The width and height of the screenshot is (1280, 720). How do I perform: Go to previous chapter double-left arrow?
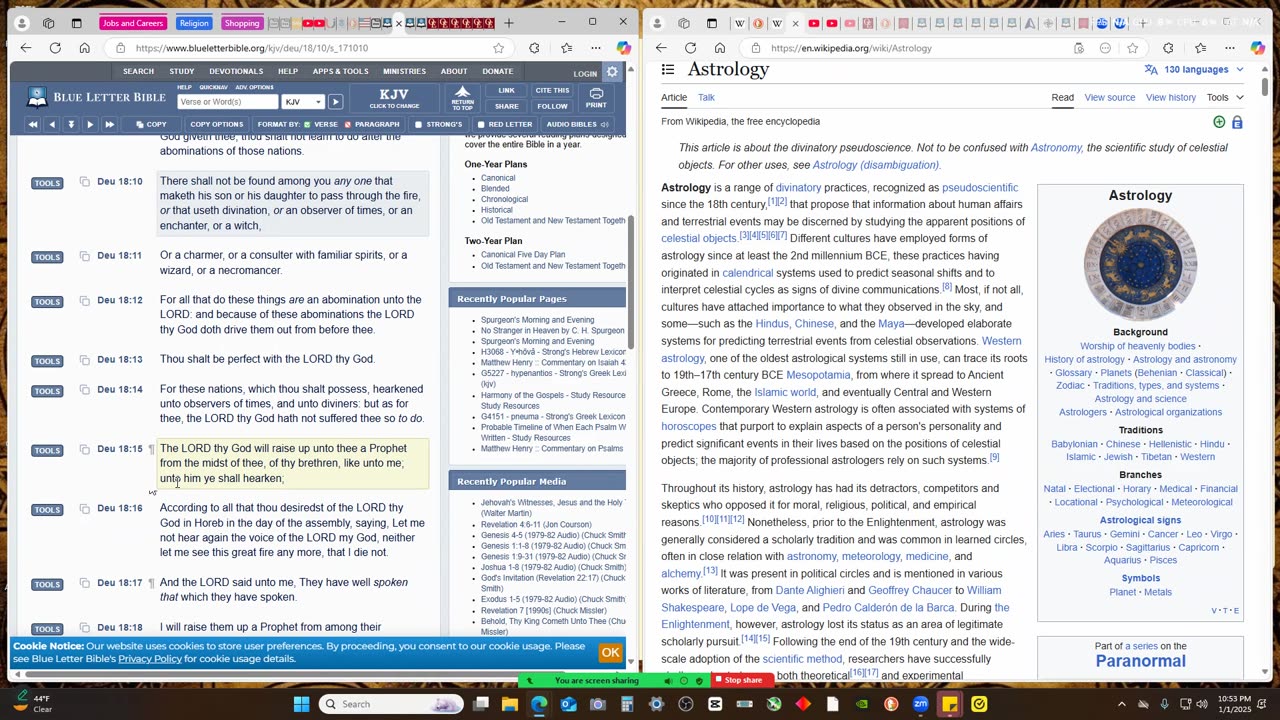click(33, 124)
